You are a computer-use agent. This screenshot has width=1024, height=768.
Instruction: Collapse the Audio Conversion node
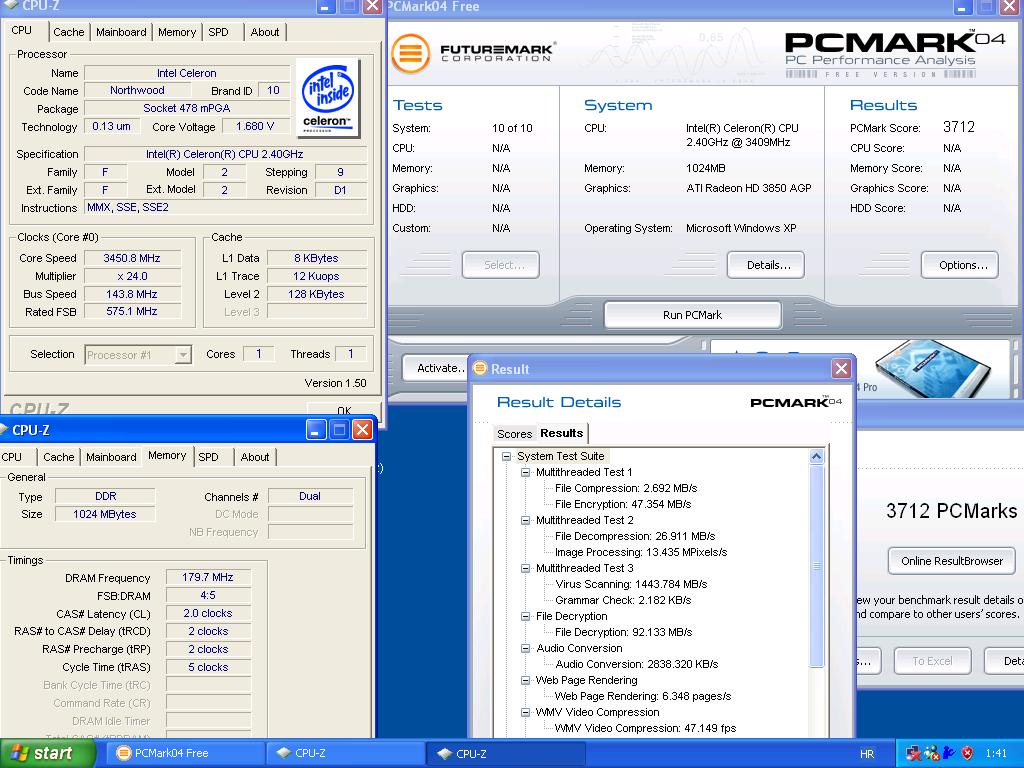point(525,648)
